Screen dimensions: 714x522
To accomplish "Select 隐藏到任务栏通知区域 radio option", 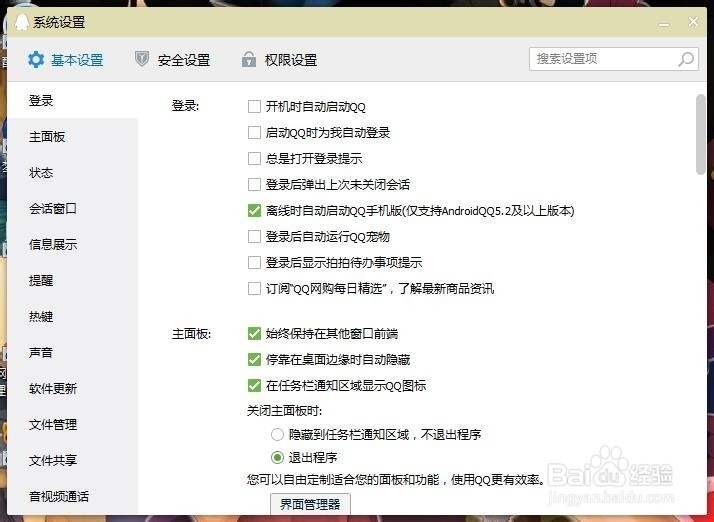I will 277,435.
